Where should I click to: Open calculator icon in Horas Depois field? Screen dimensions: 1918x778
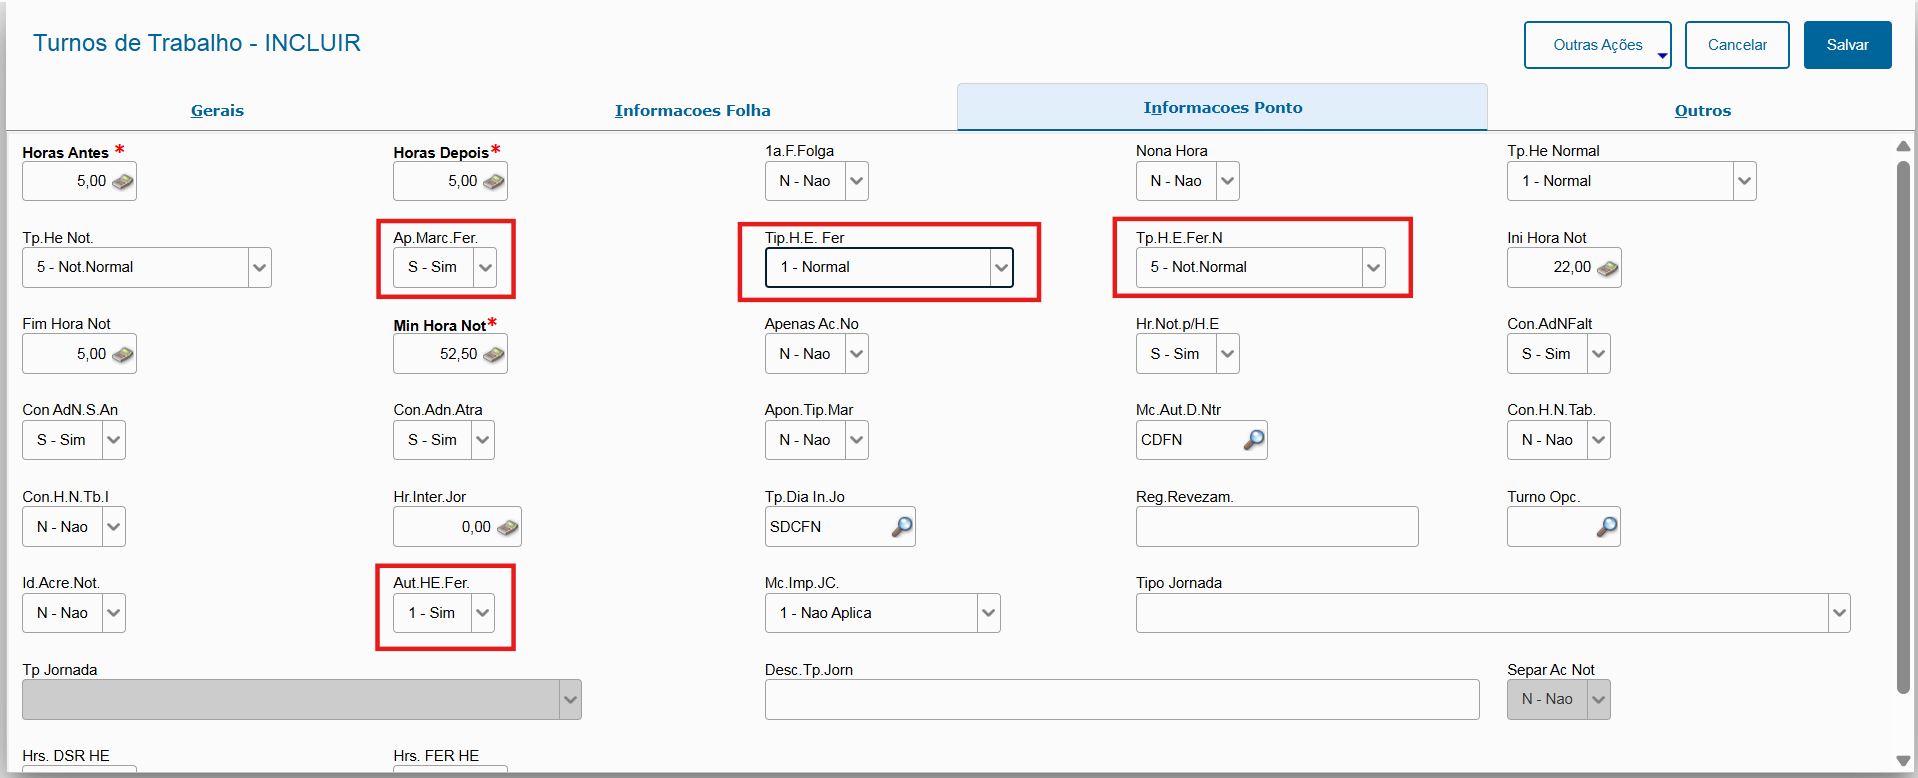(493, 182)
